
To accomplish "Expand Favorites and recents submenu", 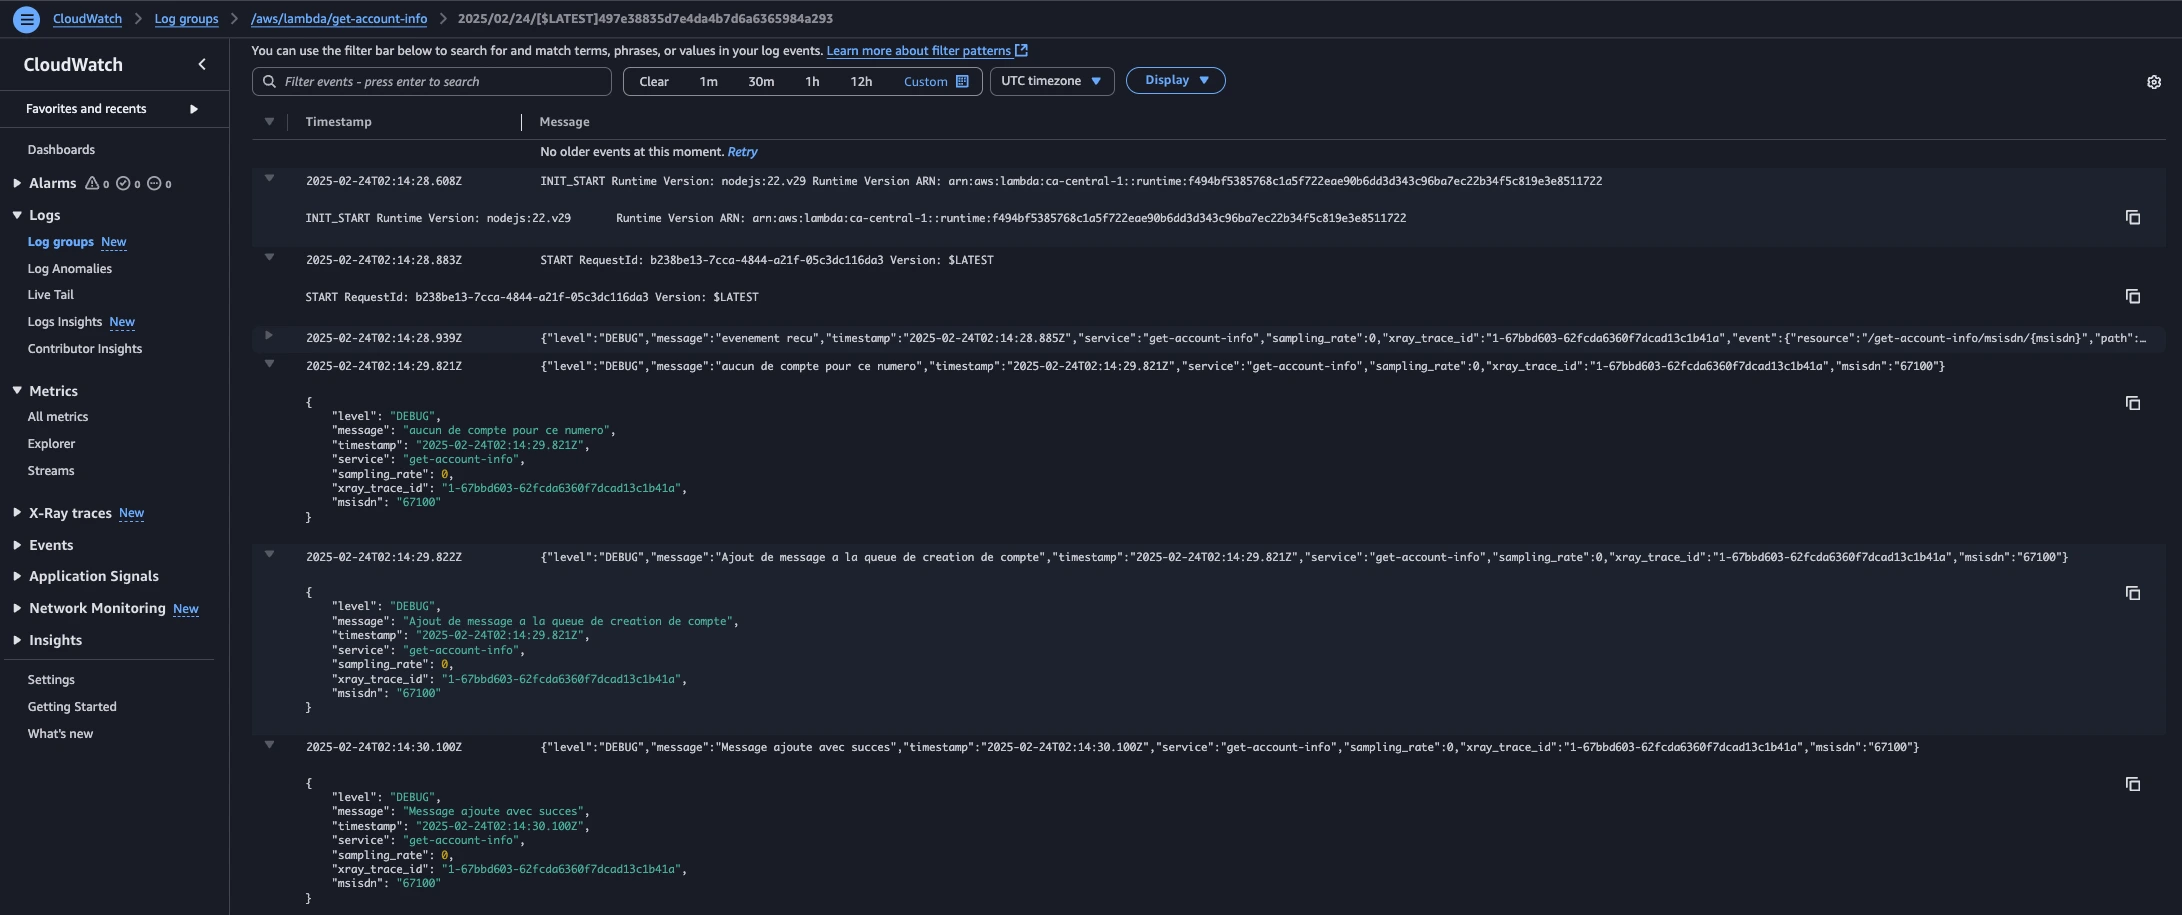I will coord(194,109).
